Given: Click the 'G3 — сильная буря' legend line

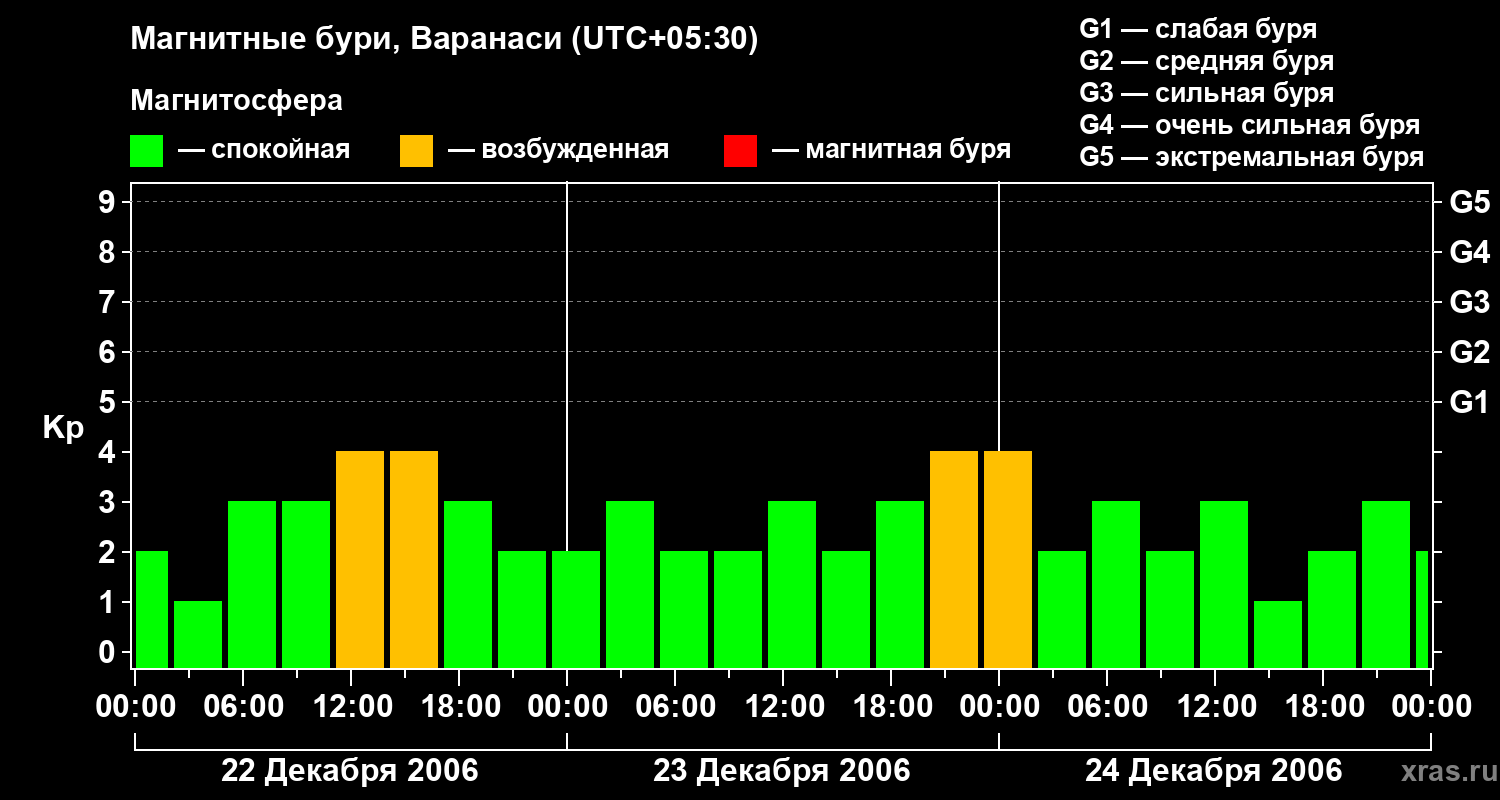Looking at the screenshot, I should 1206,93.
